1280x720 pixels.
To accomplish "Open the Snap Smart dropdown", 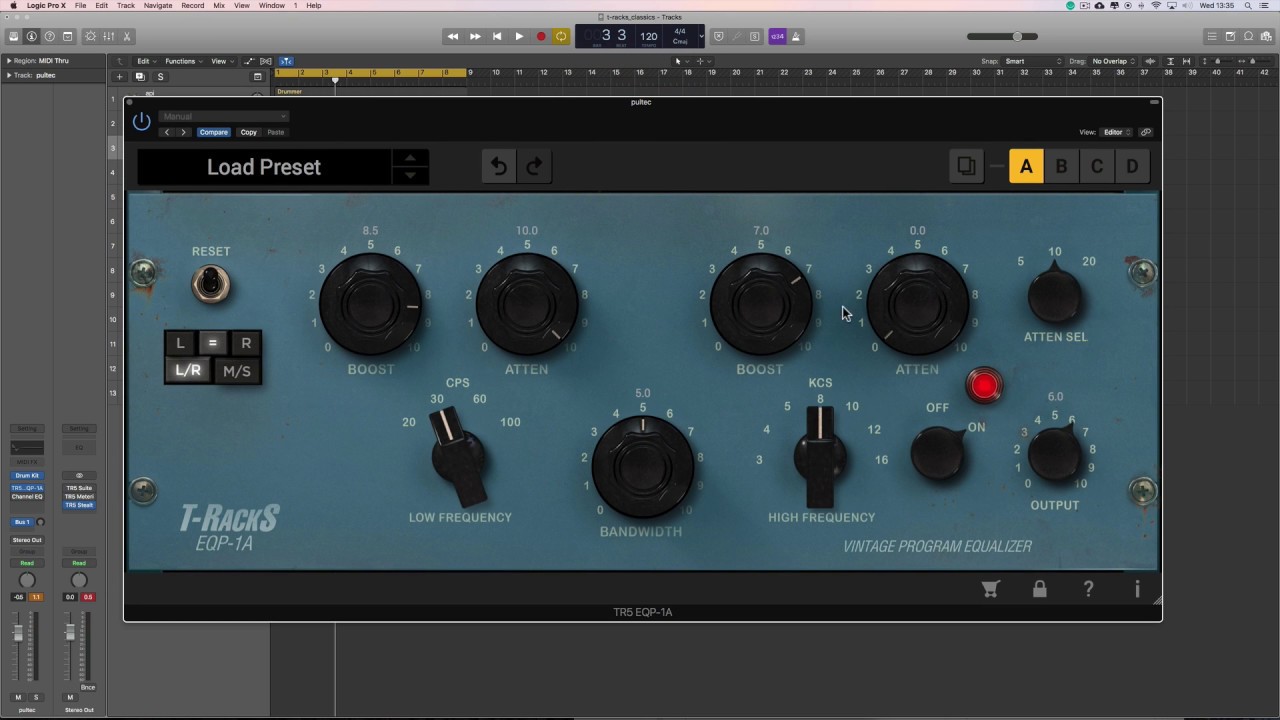I will [1034, 61].
